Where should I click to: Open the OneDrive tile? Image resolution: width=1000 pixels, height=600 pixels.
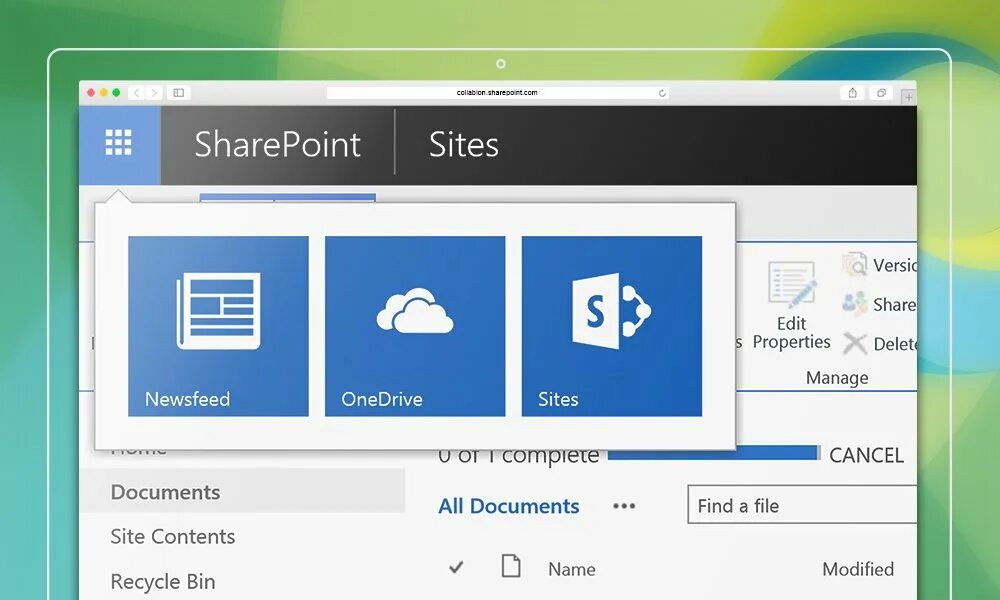[415, 326]
